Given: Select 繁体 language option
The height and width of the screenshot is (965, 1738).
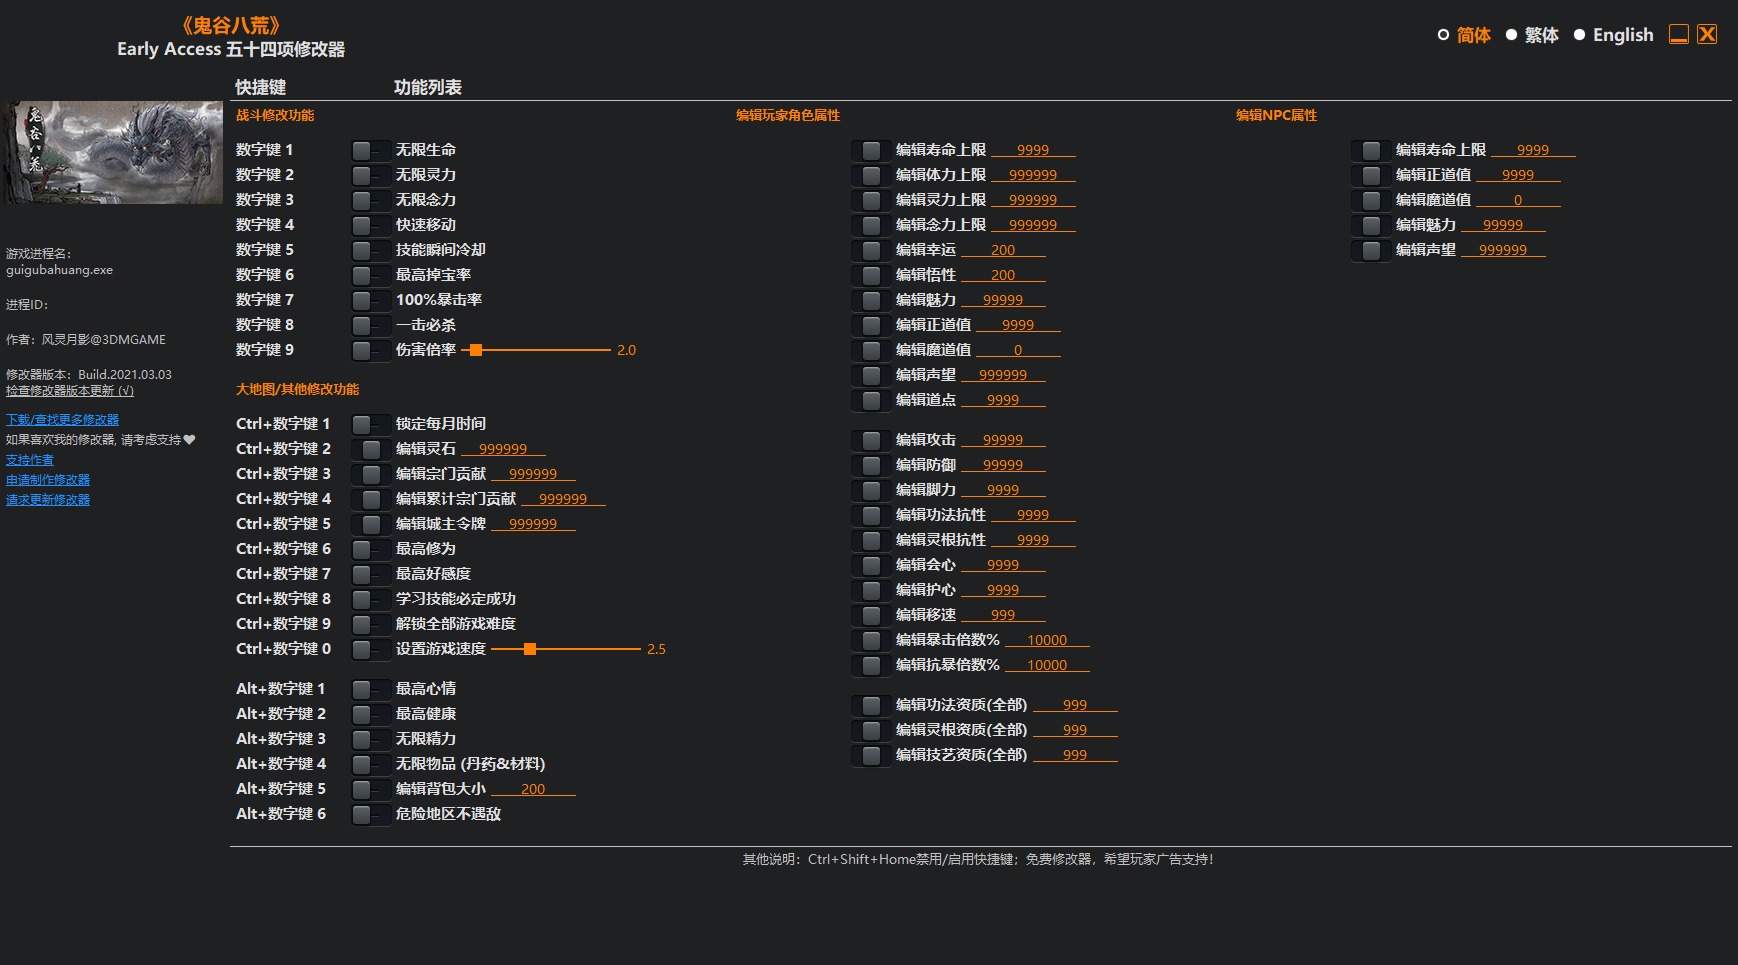Looking at the screenshot, I should 1532,35.
